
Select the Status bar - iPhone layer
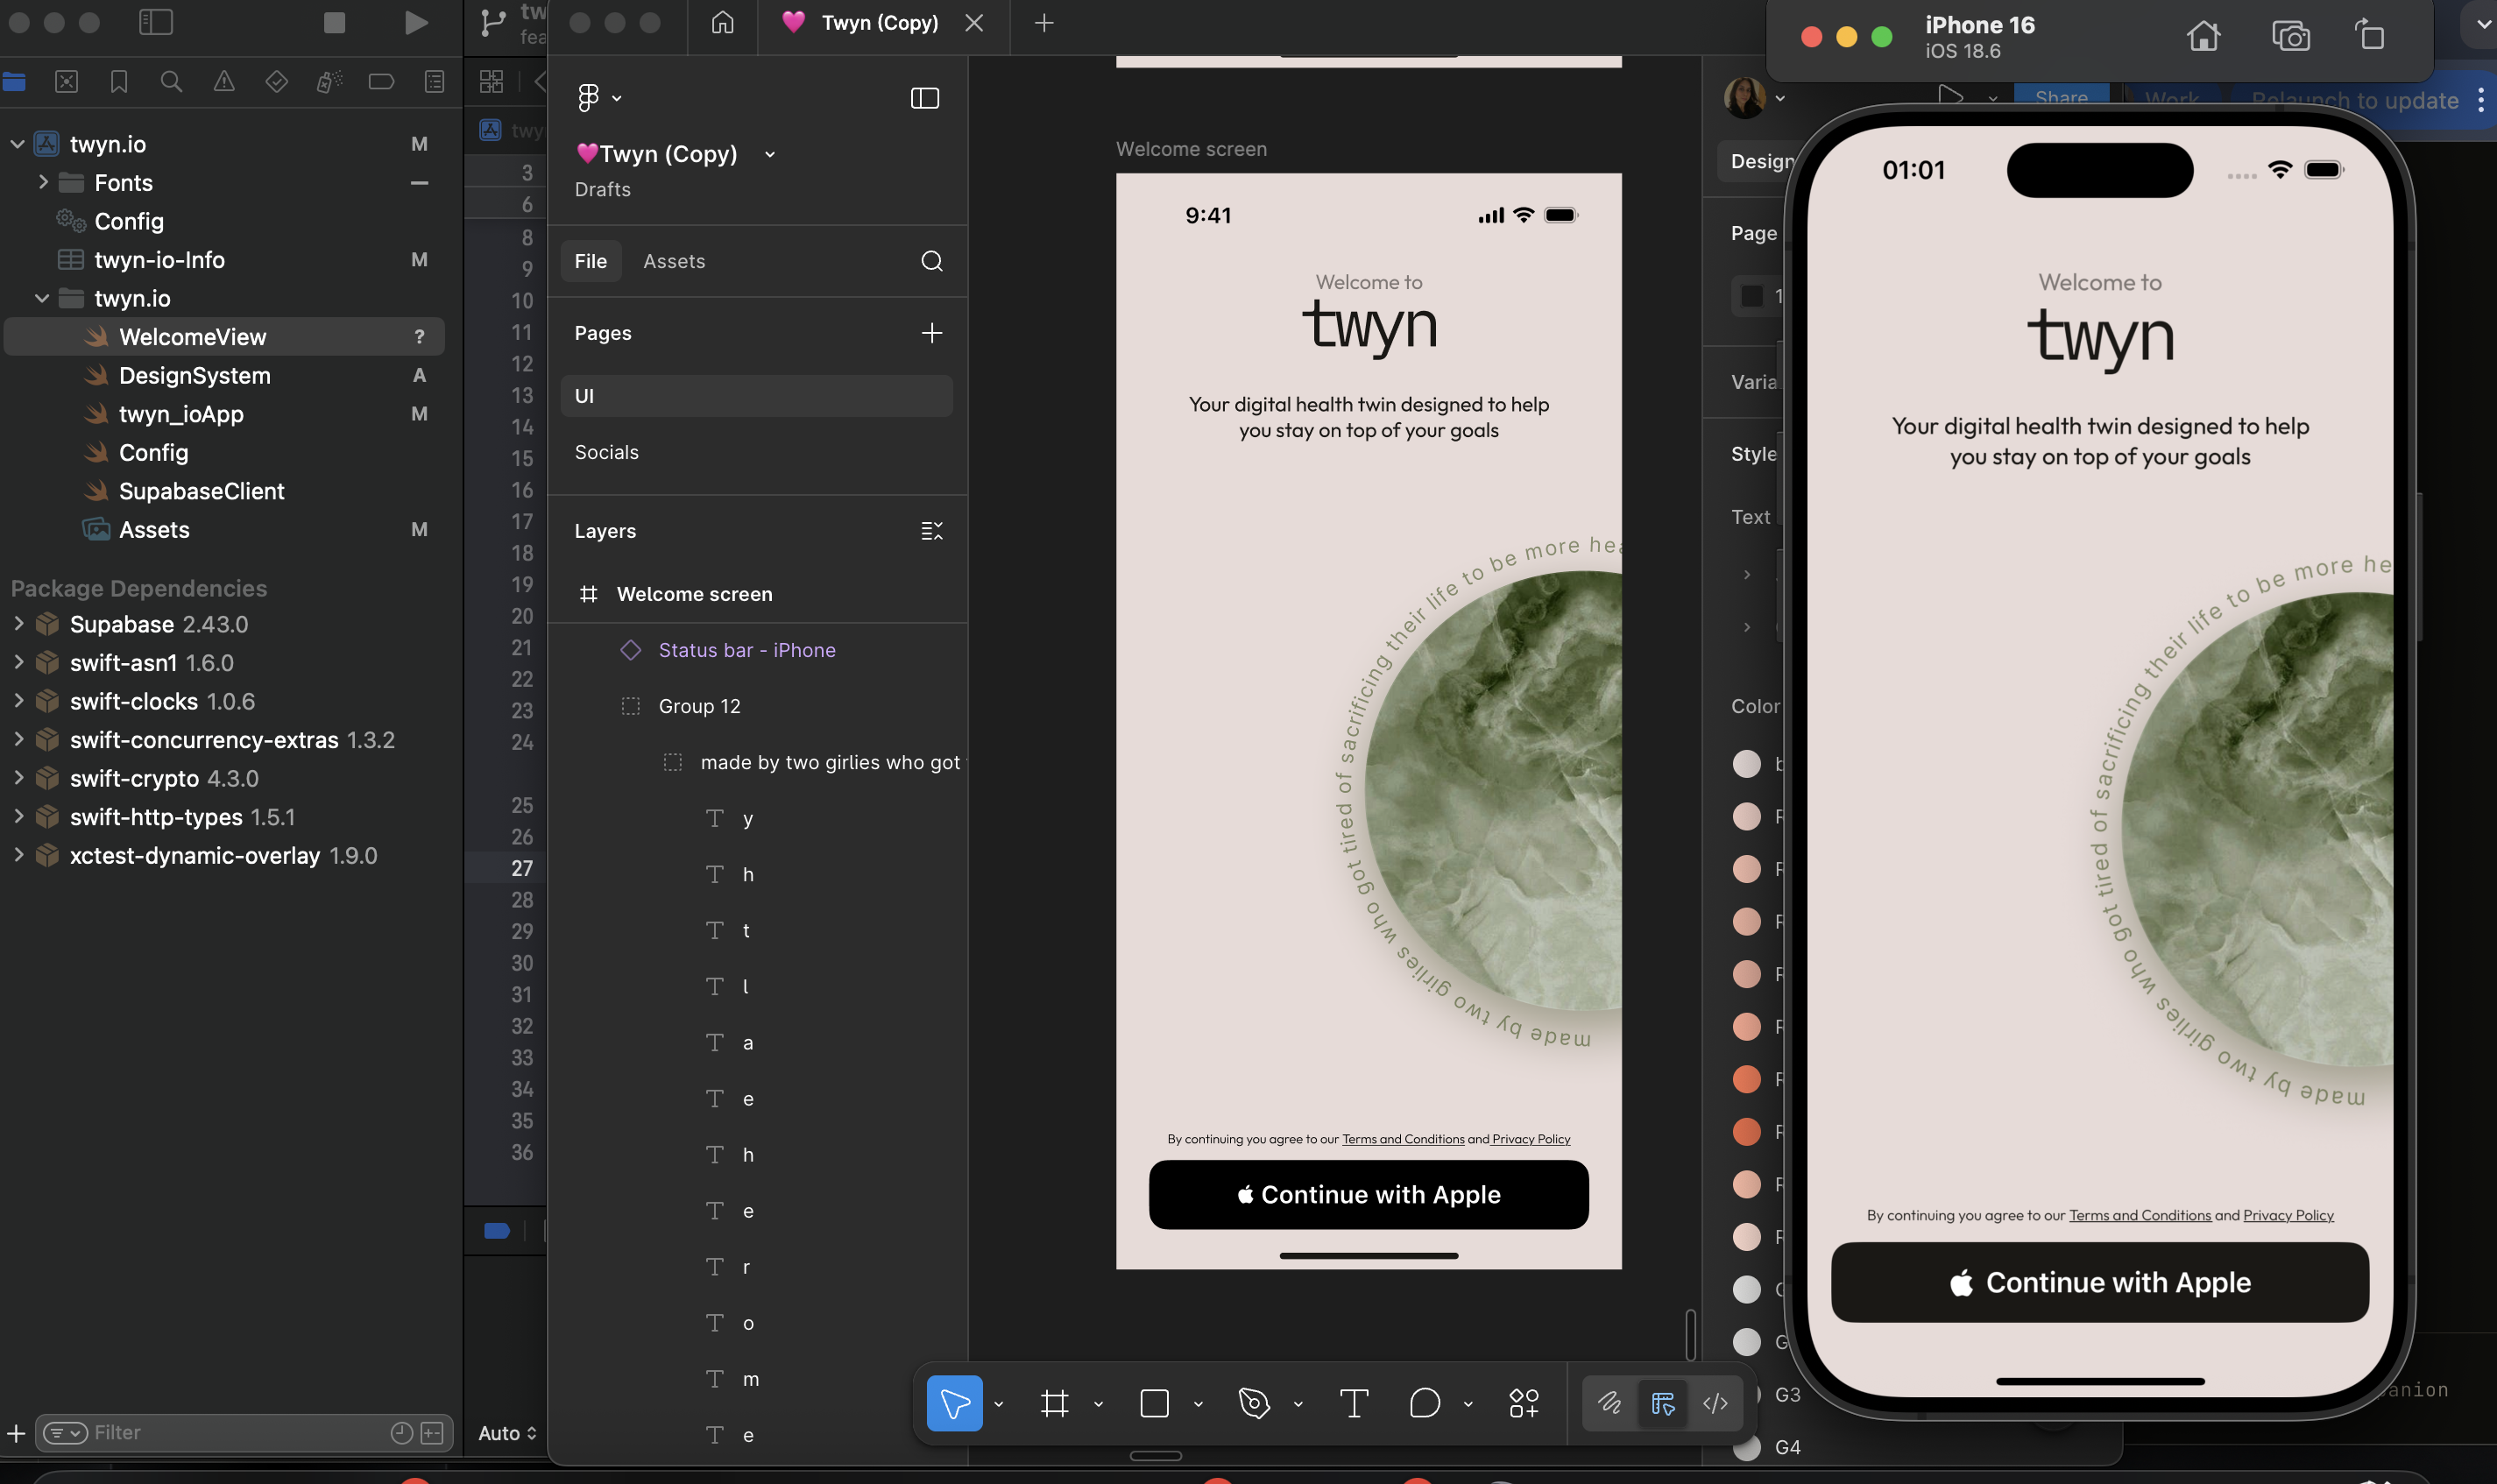747,650
